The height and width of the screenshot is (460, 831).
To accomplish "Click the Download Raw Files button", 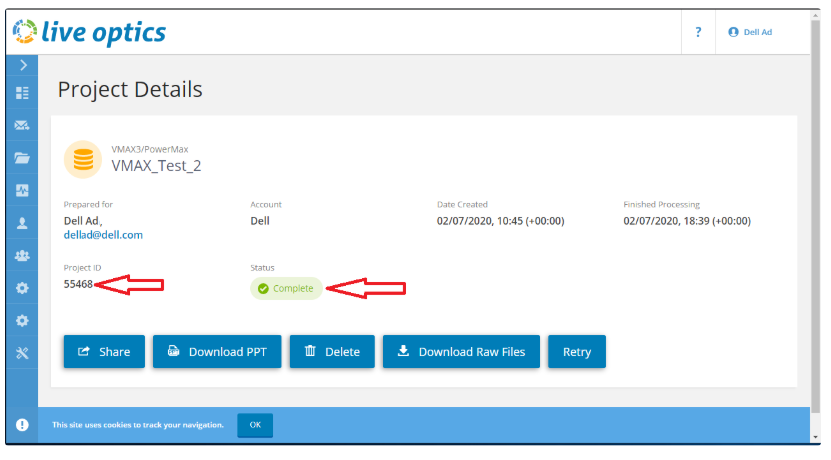I will (x=462, y=351).
